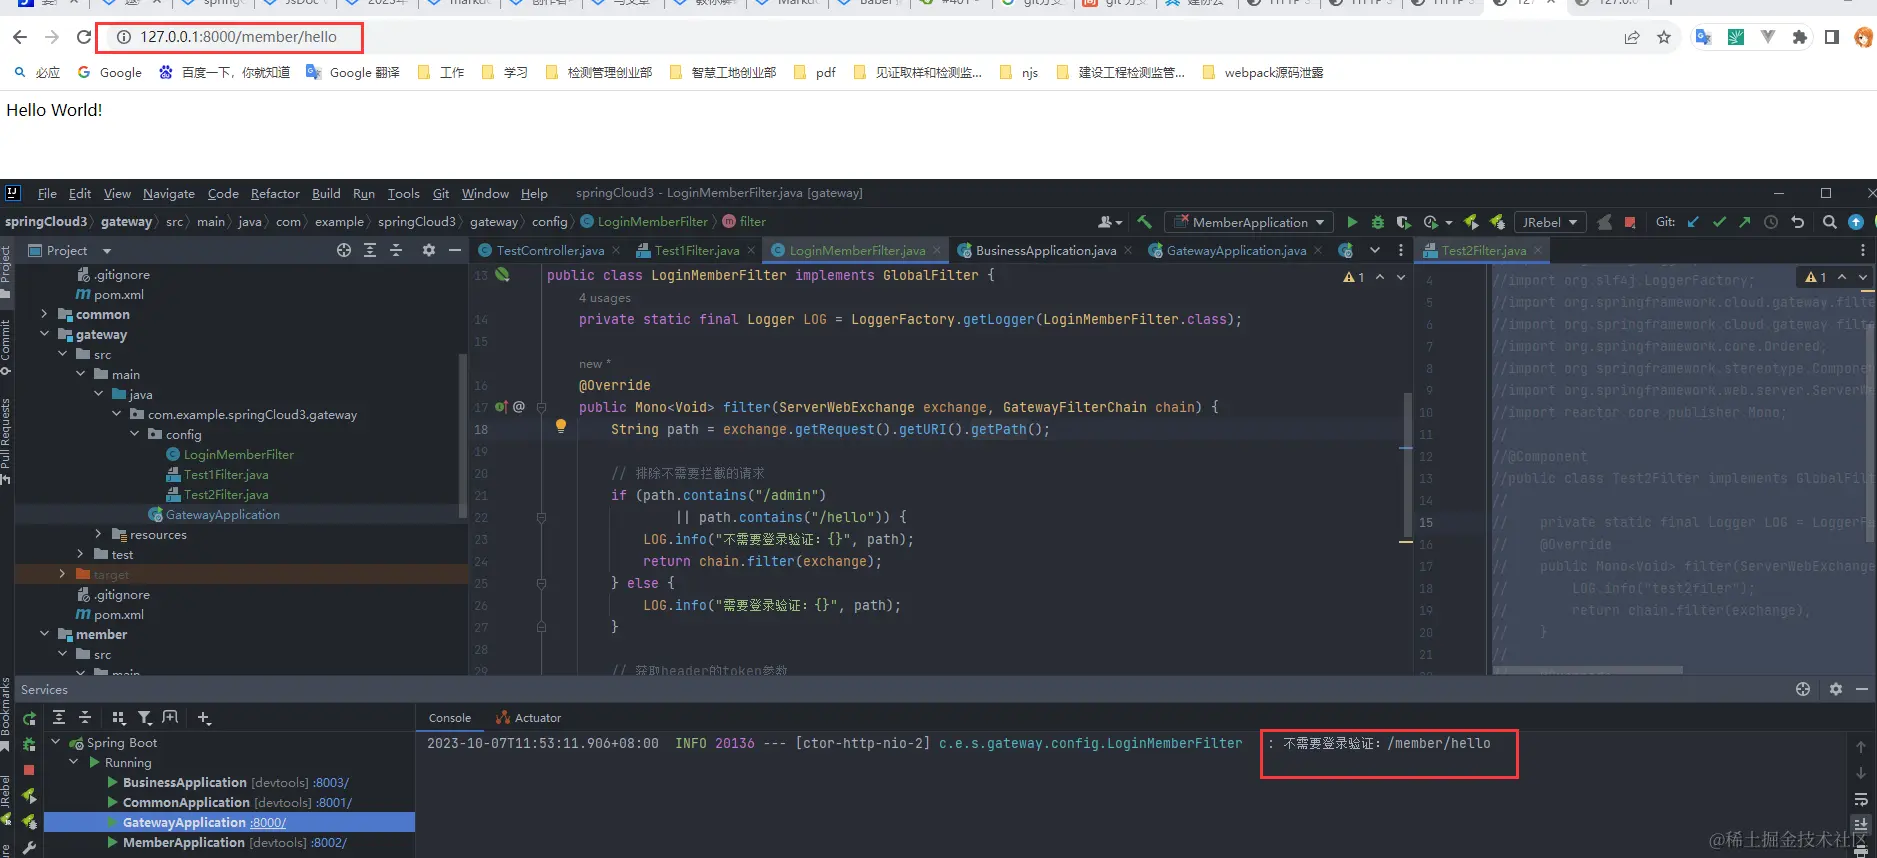Image resolution: width=1877 pixels, height=858 pixels.
Task: Open Search Everywhere magnifier in IDE toolbar
Action: (1829, 222)
